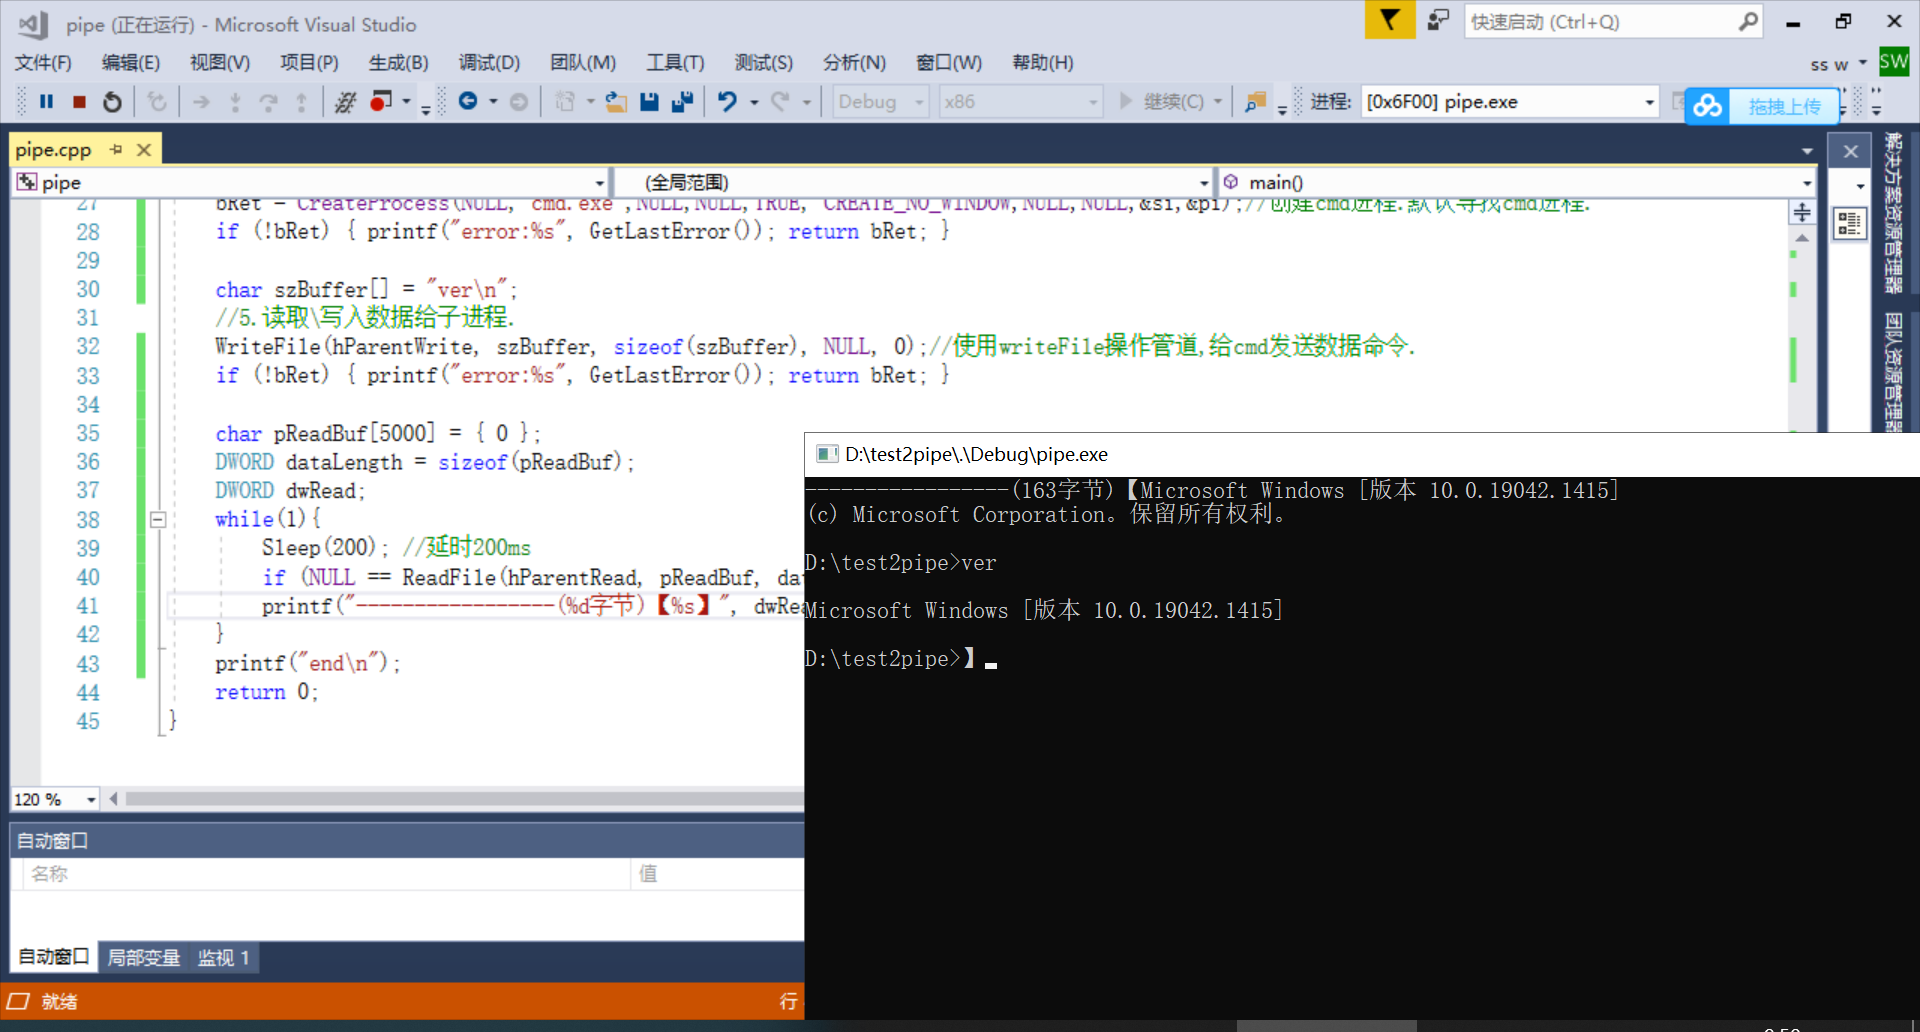Select the Step Out icon
The image size is (1920, 1032).
301,101
